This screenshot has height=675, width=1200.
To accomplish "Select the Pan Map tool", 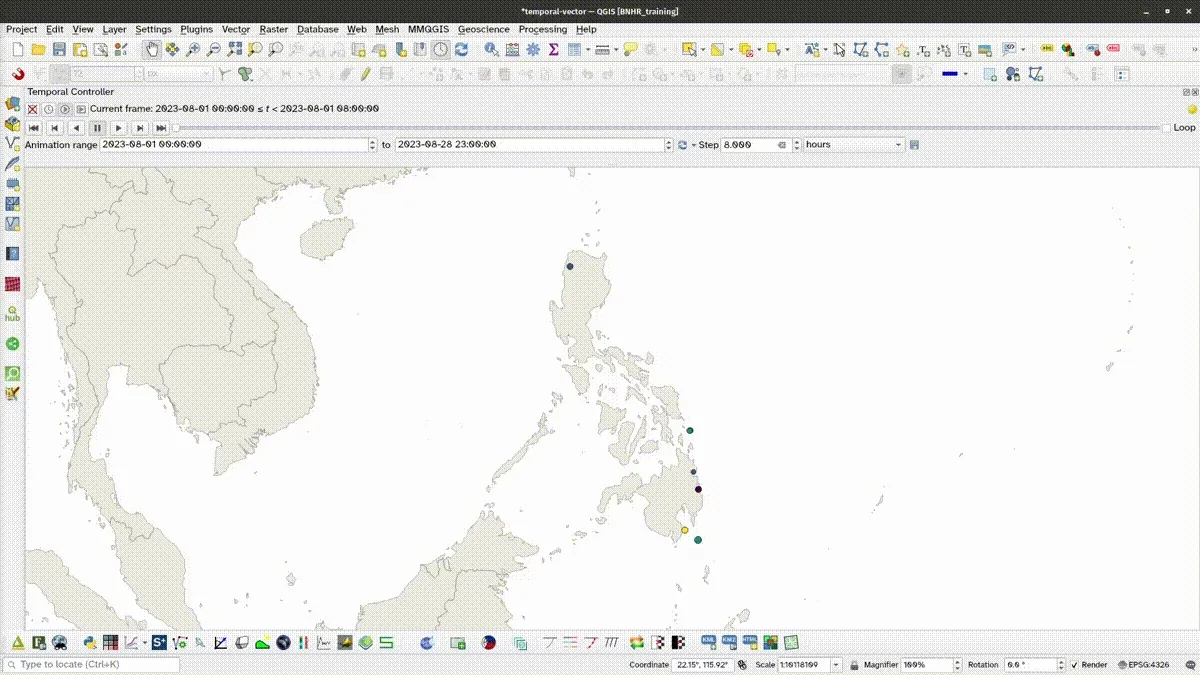I will [152, 49].
